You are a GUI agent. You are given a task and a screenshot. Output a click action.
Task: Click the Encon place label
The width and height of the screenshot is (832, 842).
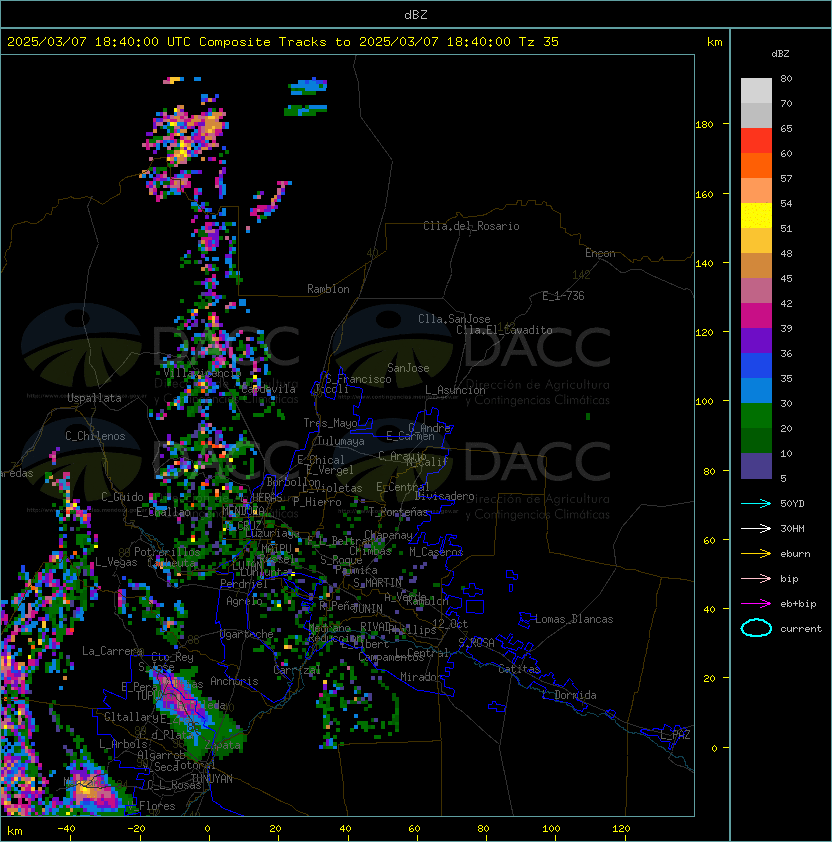[x=600, y=253]
